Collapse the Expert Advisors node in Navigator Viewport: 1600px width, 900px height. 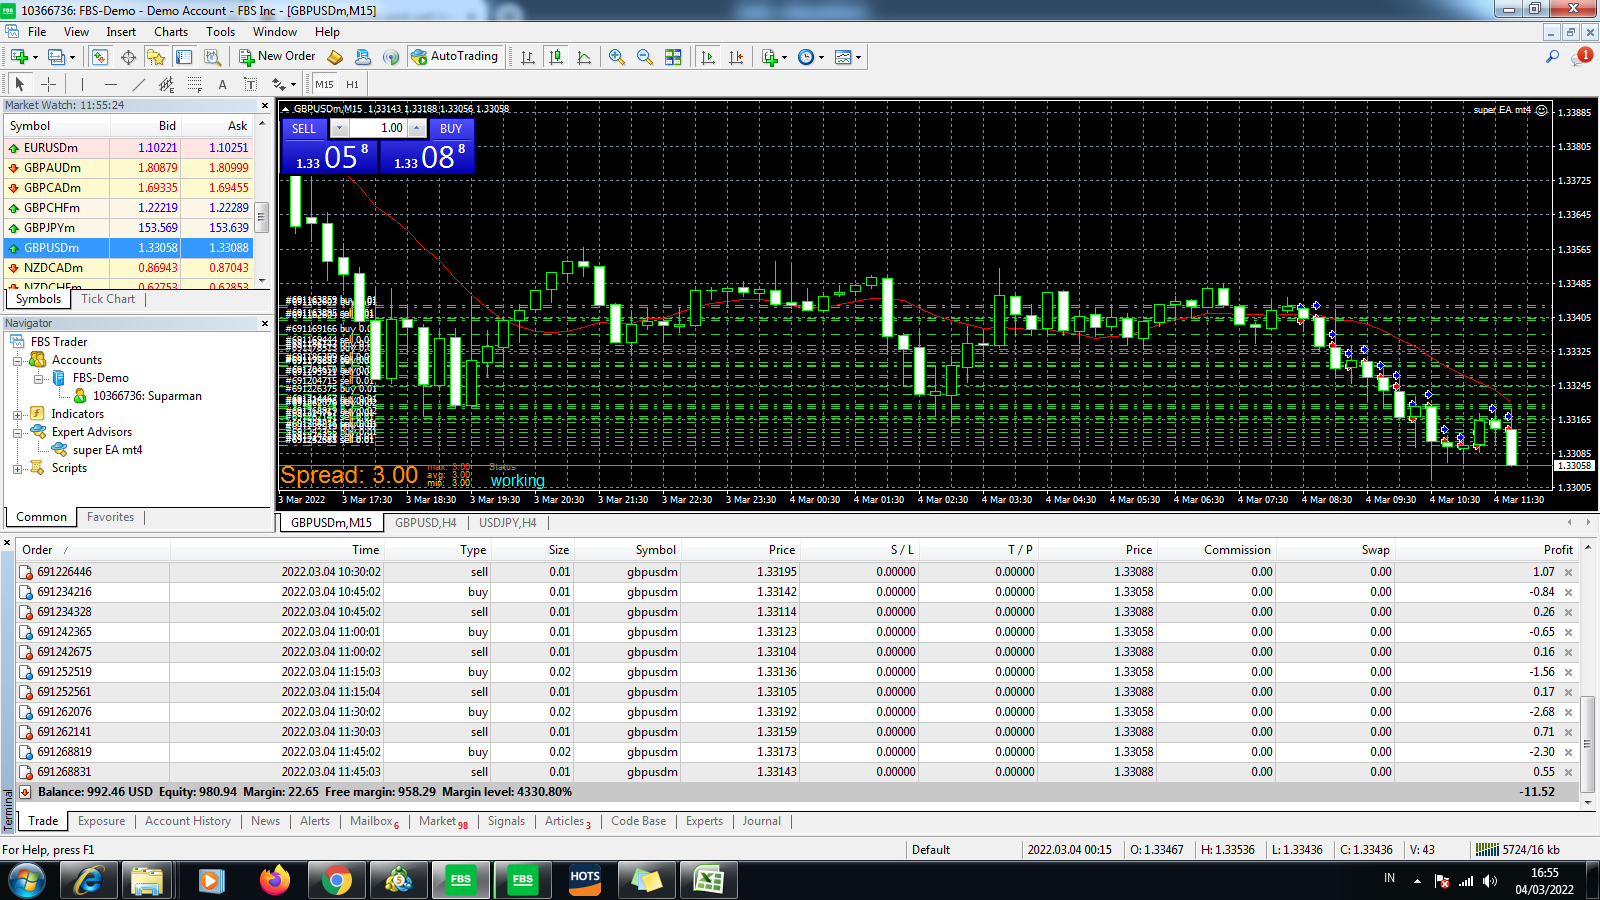point(17,432)
